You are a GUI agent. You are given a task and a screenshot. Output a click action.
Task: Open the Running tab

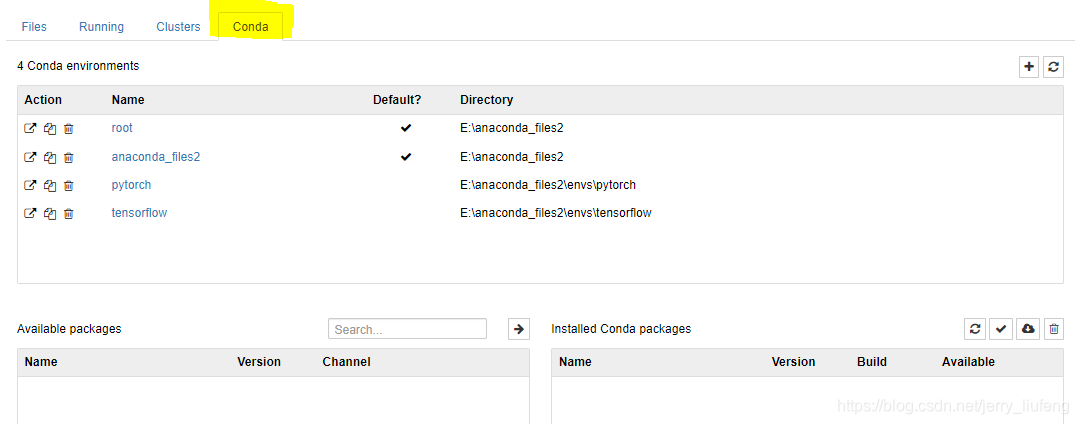(x=102, y=27)
